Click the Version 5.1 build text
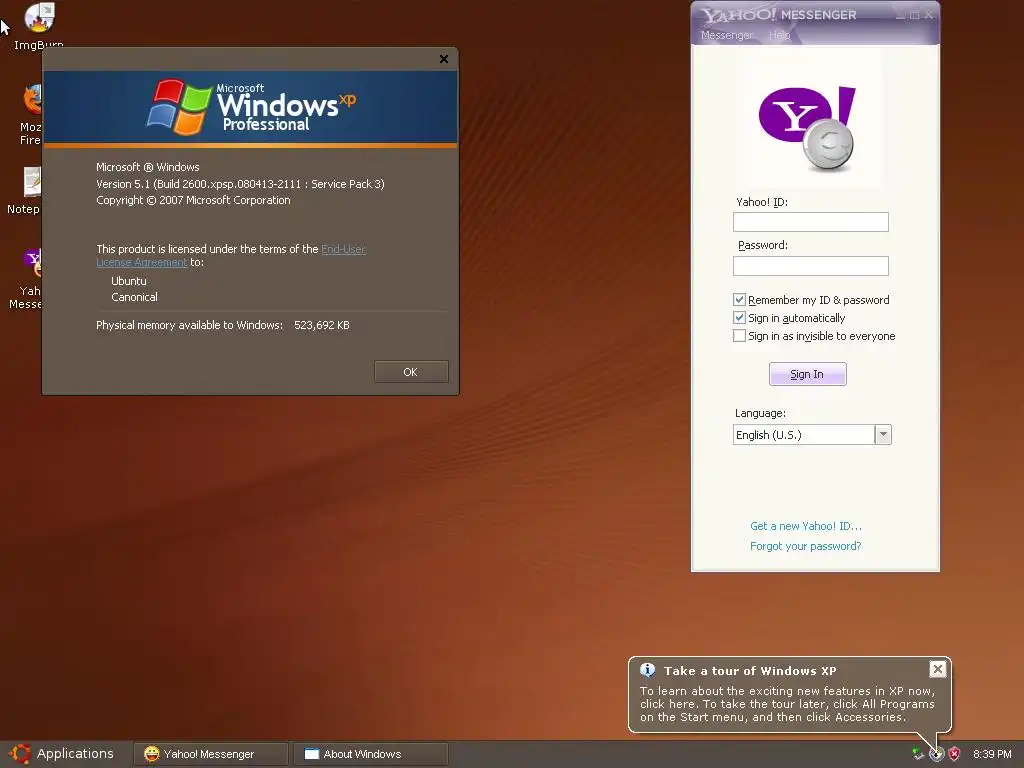The width and height of the screenshot is (1024, 768). (x=240, y=184)
